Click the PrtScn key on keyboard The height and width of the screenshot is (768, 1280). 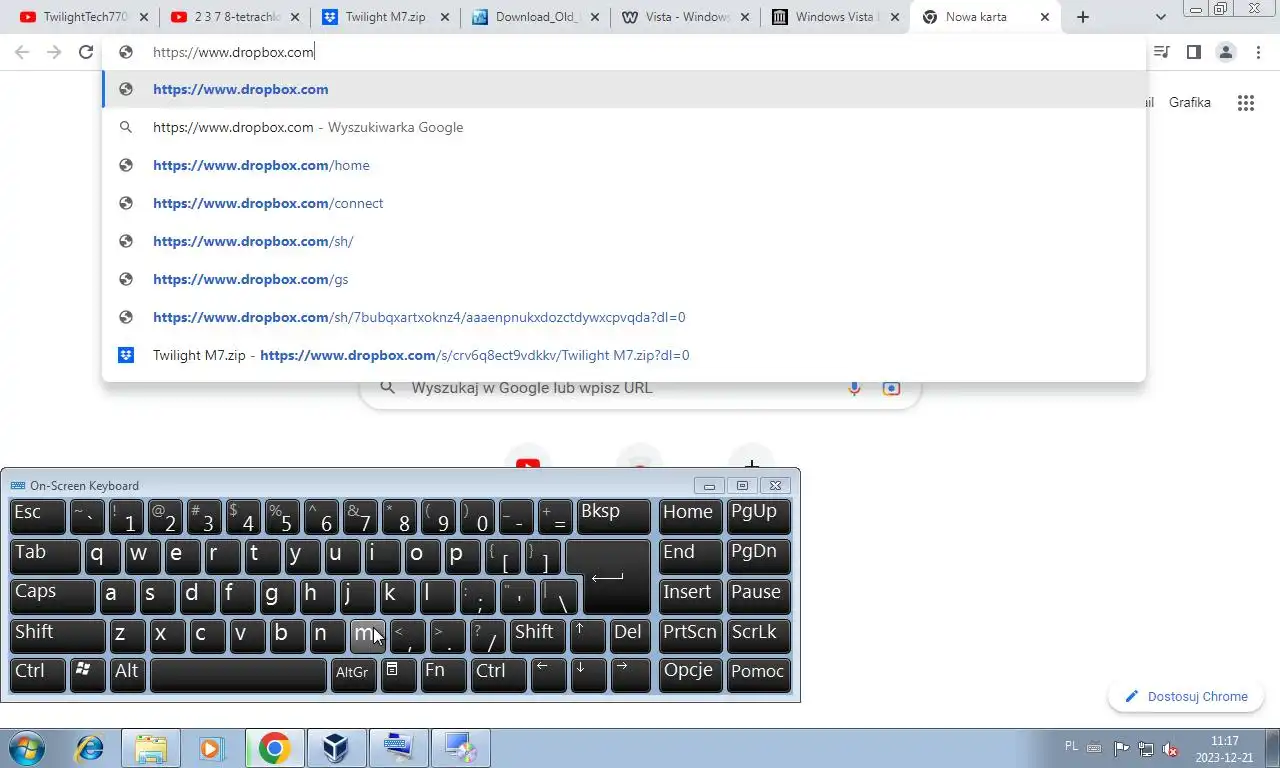click(690, 635)
